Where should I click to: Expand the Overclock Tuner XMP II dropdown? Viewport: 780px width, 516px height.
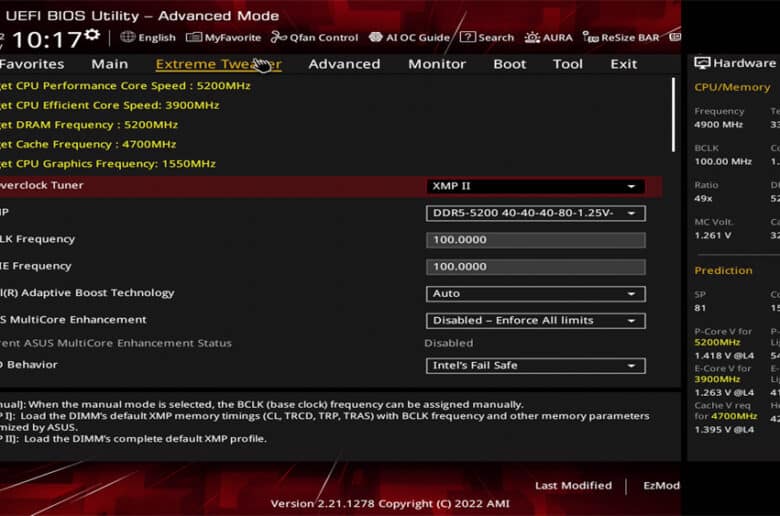536,186
